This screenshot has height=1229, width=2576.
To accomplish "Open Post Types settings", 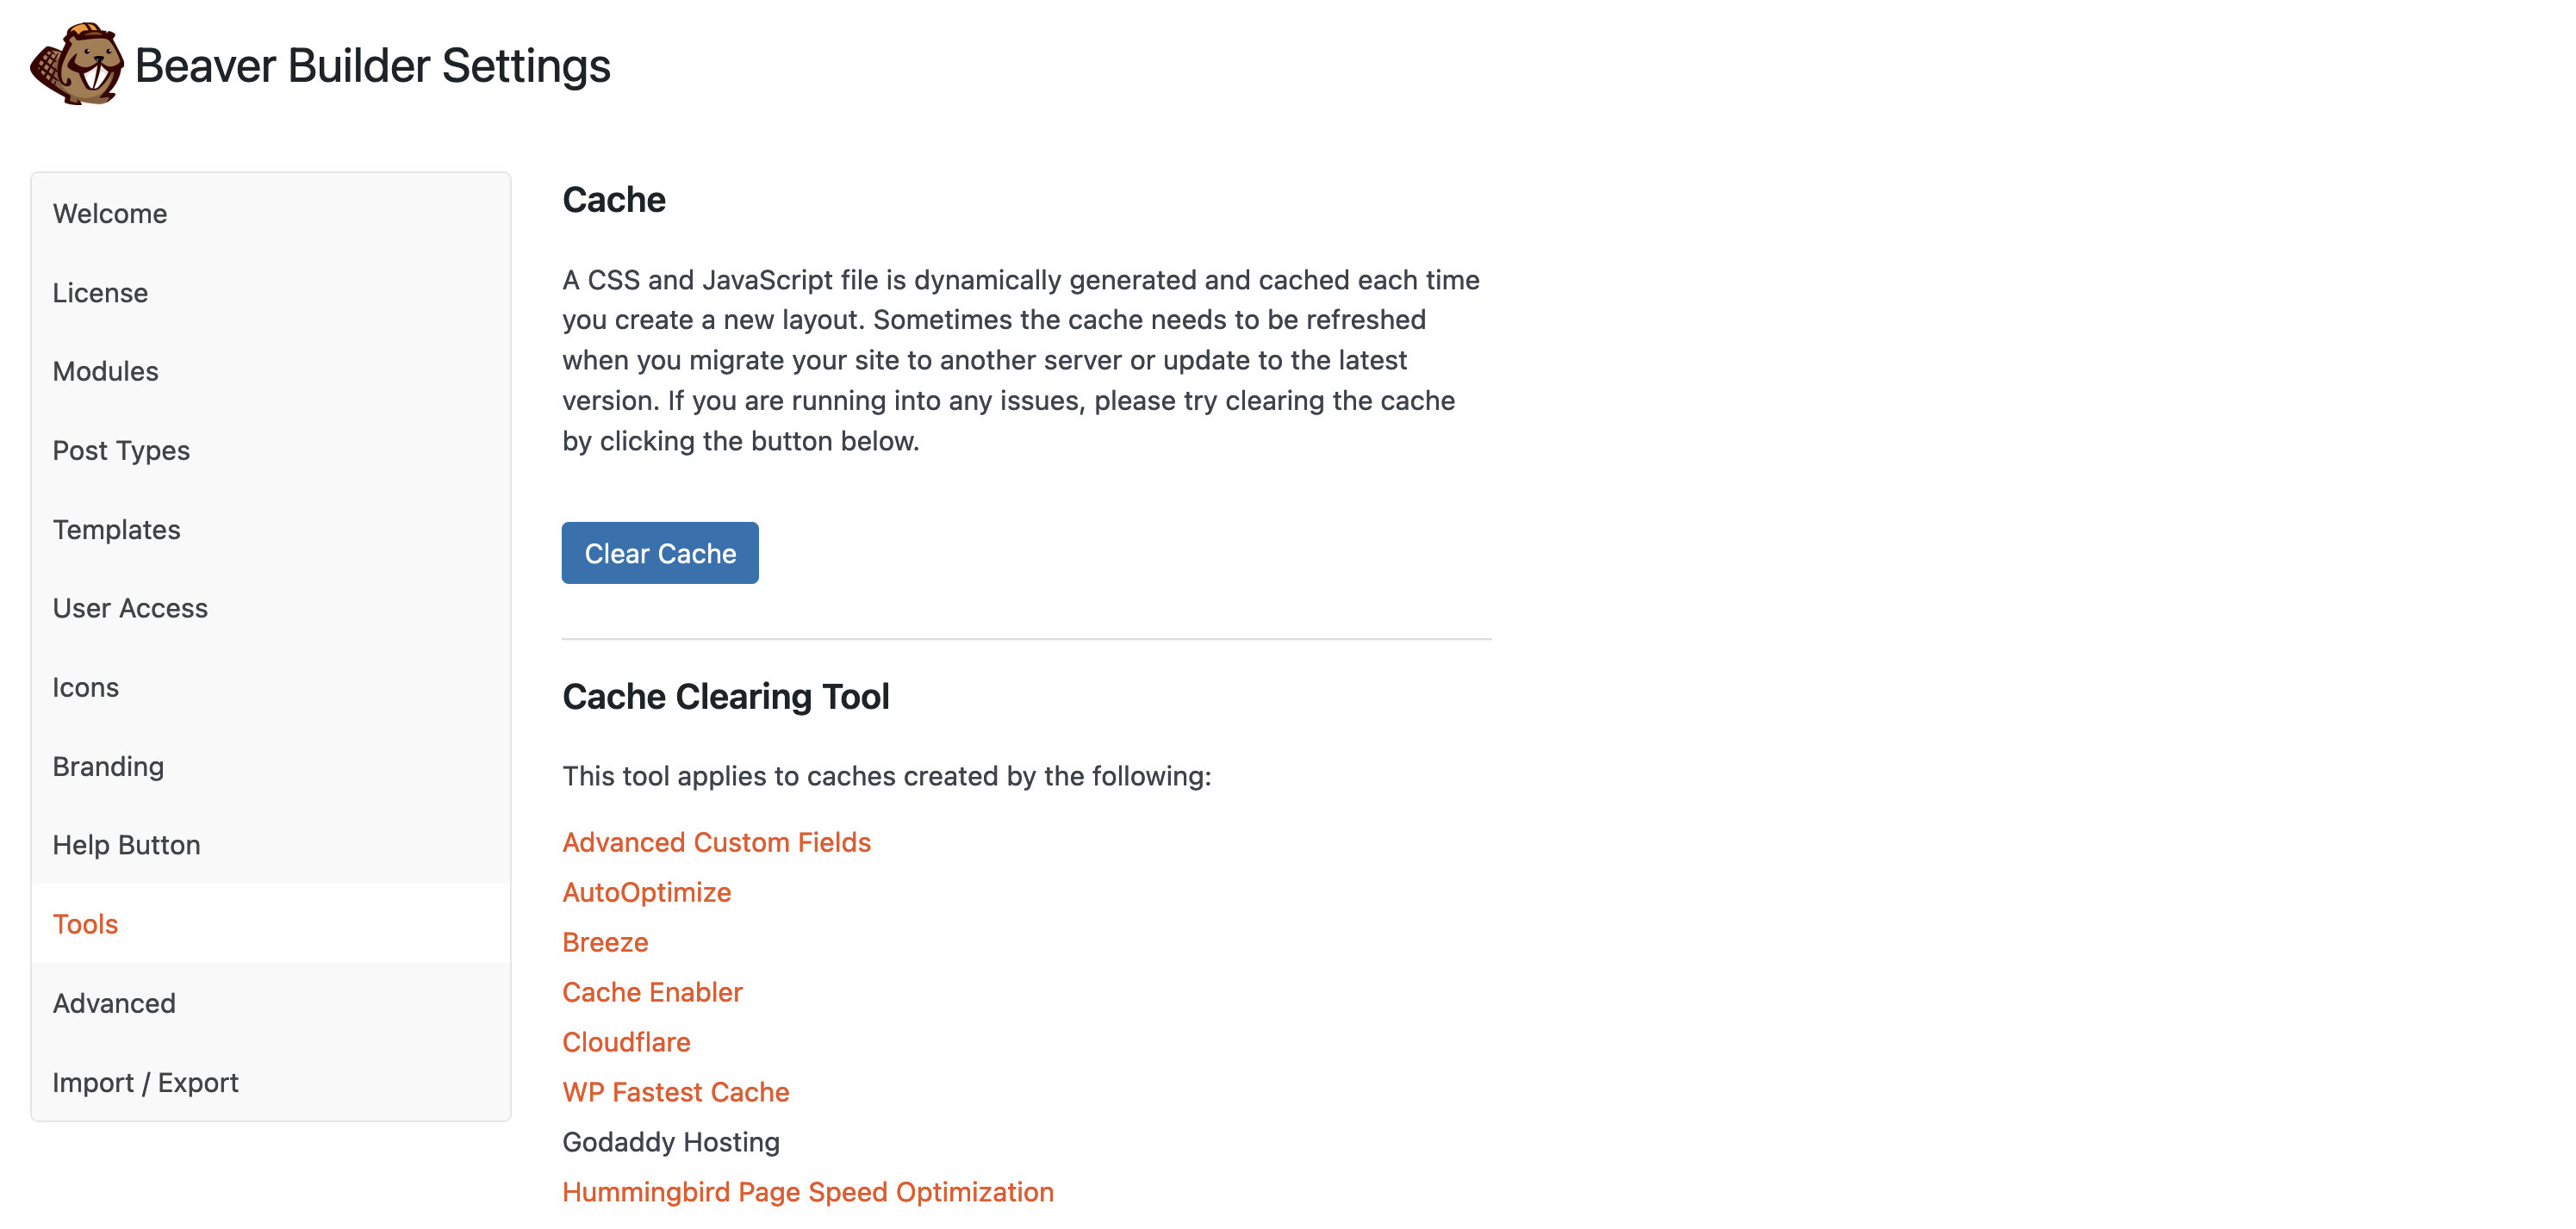I will (121, 450).
